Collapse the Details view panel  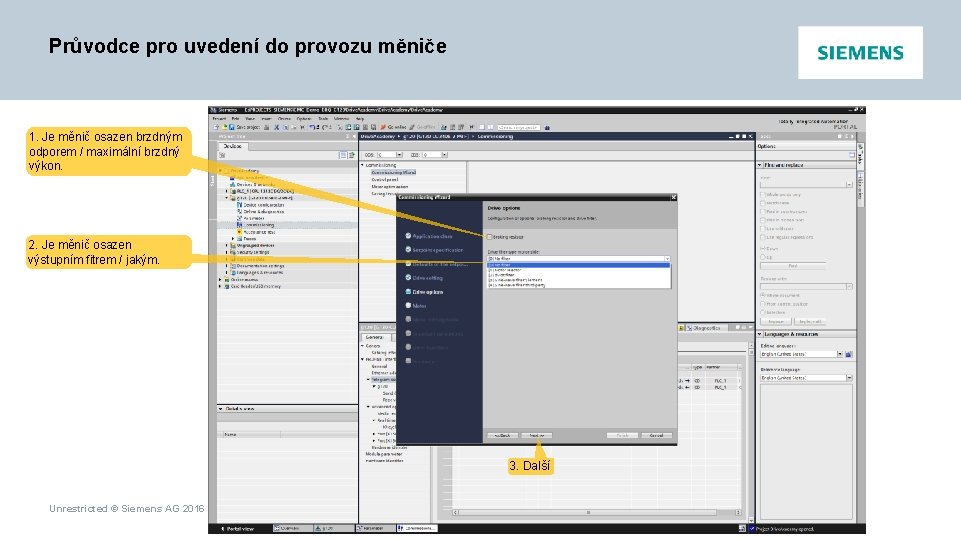[x=221, y=409]
